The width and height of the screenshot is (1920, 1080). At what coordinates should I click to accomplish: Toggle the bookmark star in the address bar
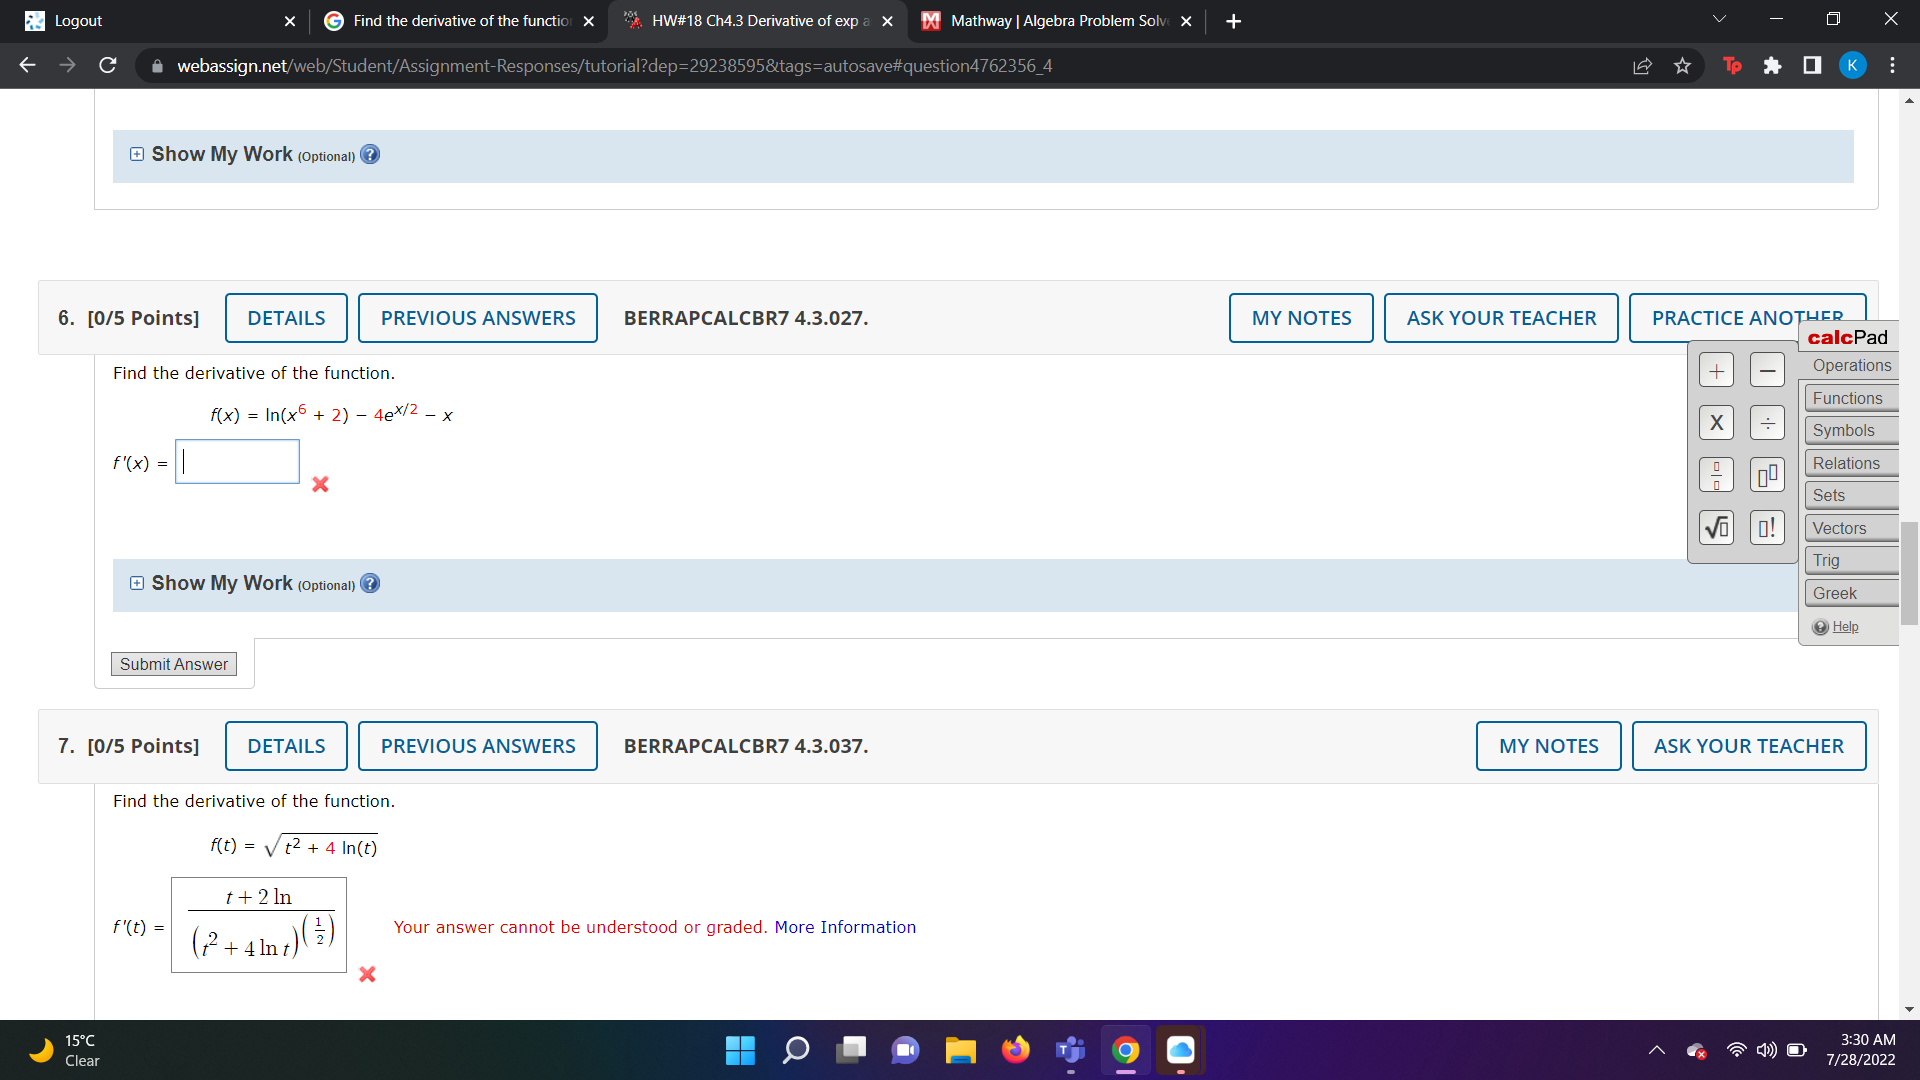point(1681,65)
